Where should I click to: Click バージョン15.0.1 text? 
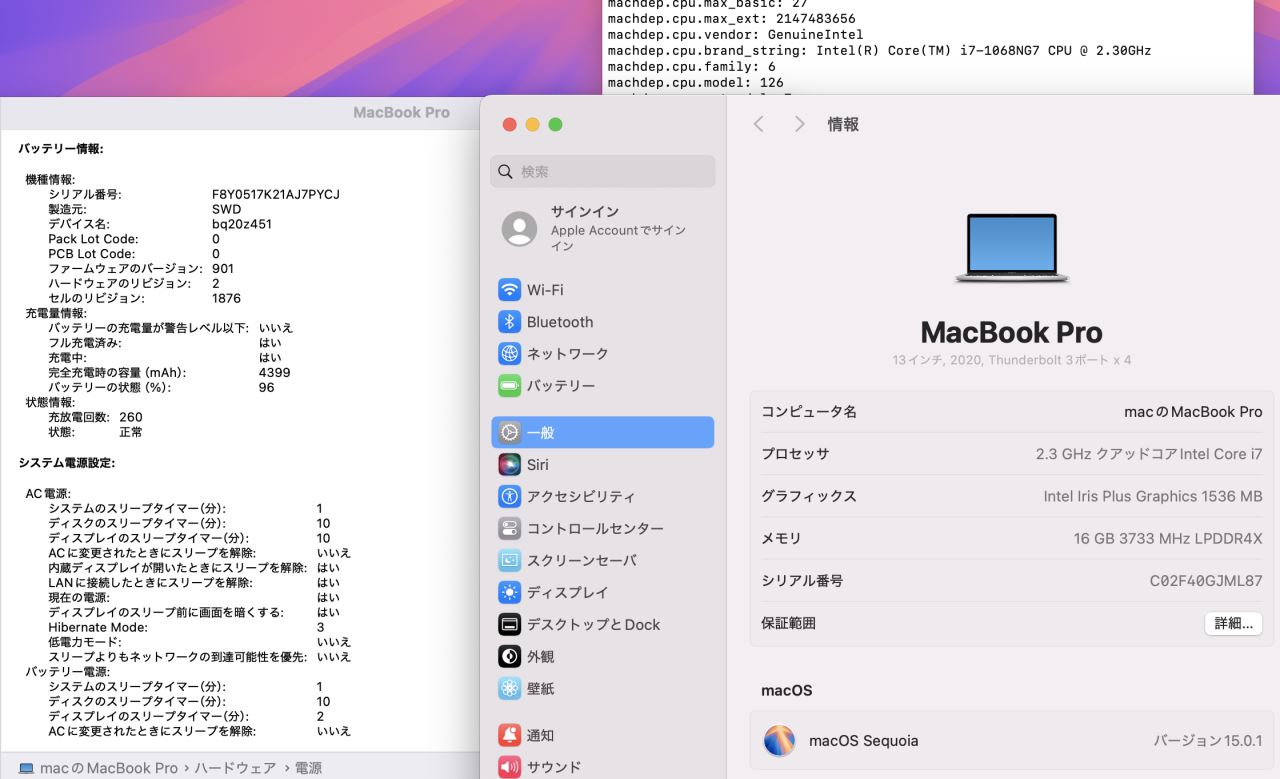(x=1208, y=741)
